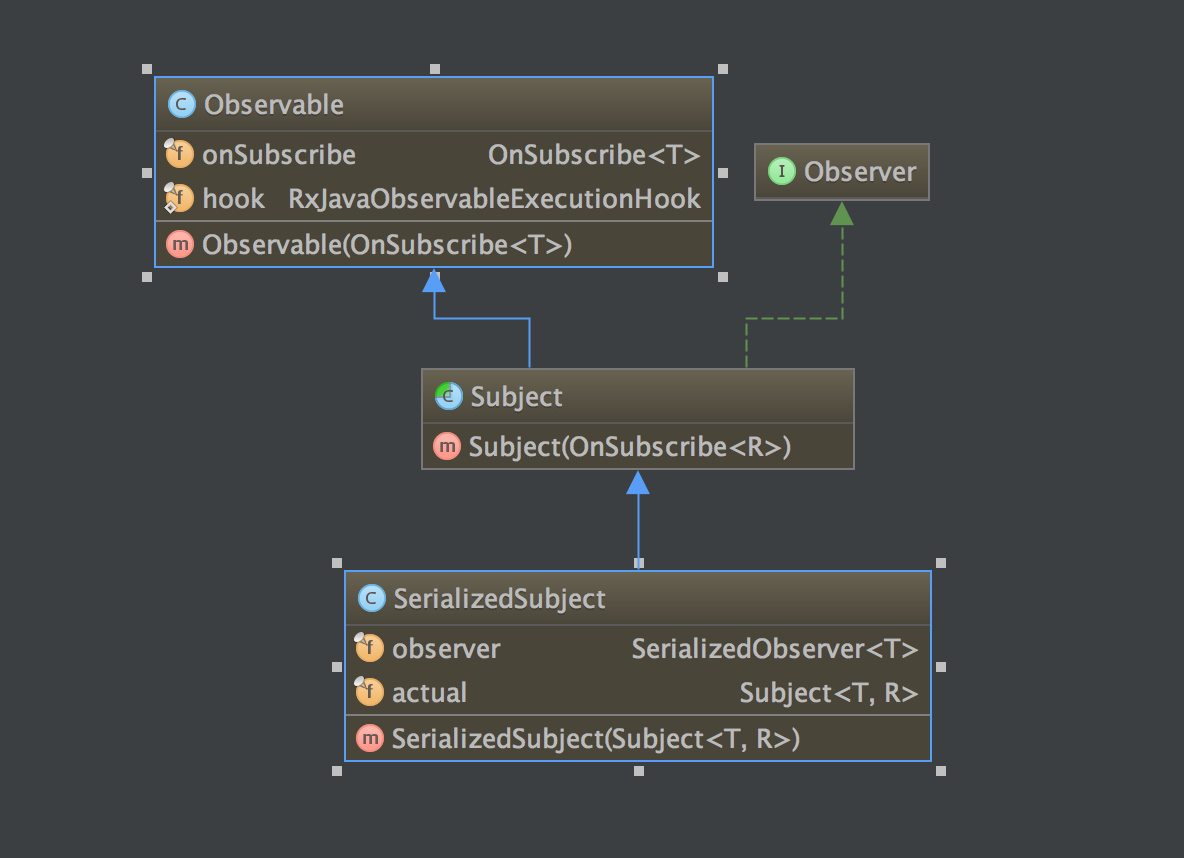Select the Observable class title
This screenshot has width=1184, height=858.
tap(273, 104)
